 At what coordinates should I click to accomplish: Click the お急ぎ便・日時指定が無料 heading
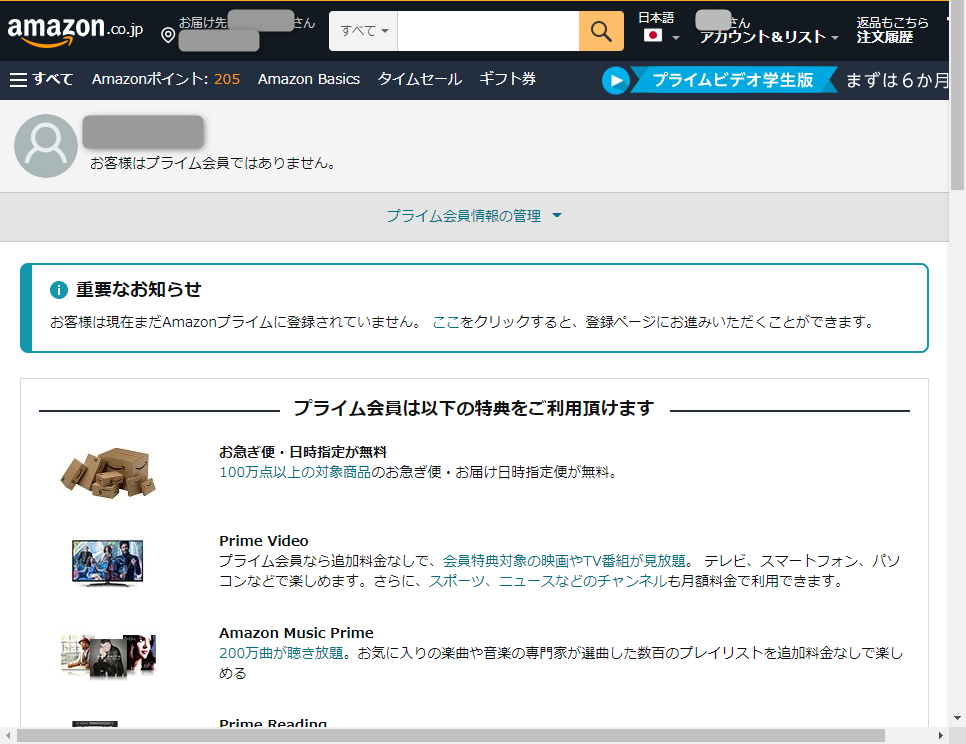303,452
